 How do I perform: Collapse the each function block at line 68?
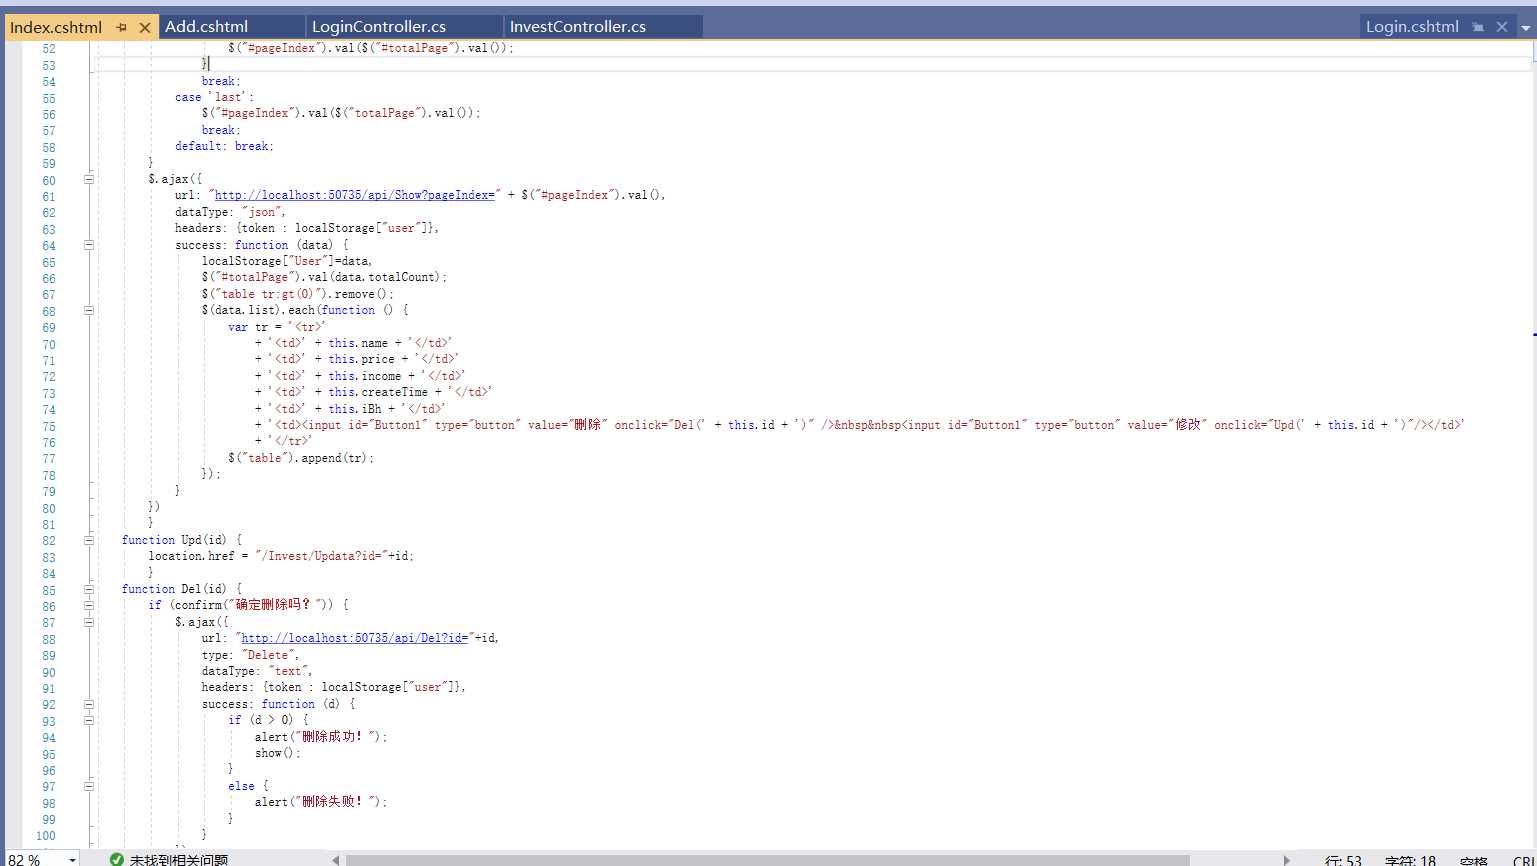(x=89, y=311)
